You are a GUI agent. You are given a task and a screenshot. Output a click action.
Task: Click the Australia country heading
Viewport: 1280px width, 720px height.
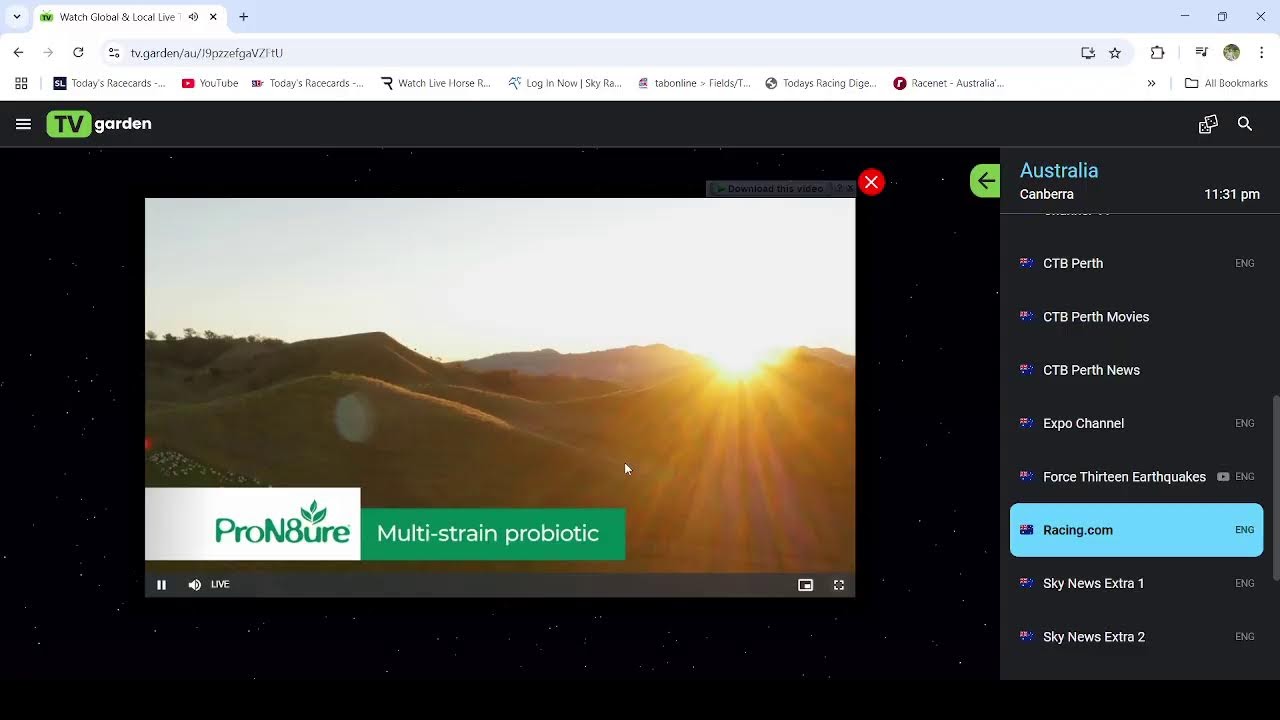[1059, 171]
